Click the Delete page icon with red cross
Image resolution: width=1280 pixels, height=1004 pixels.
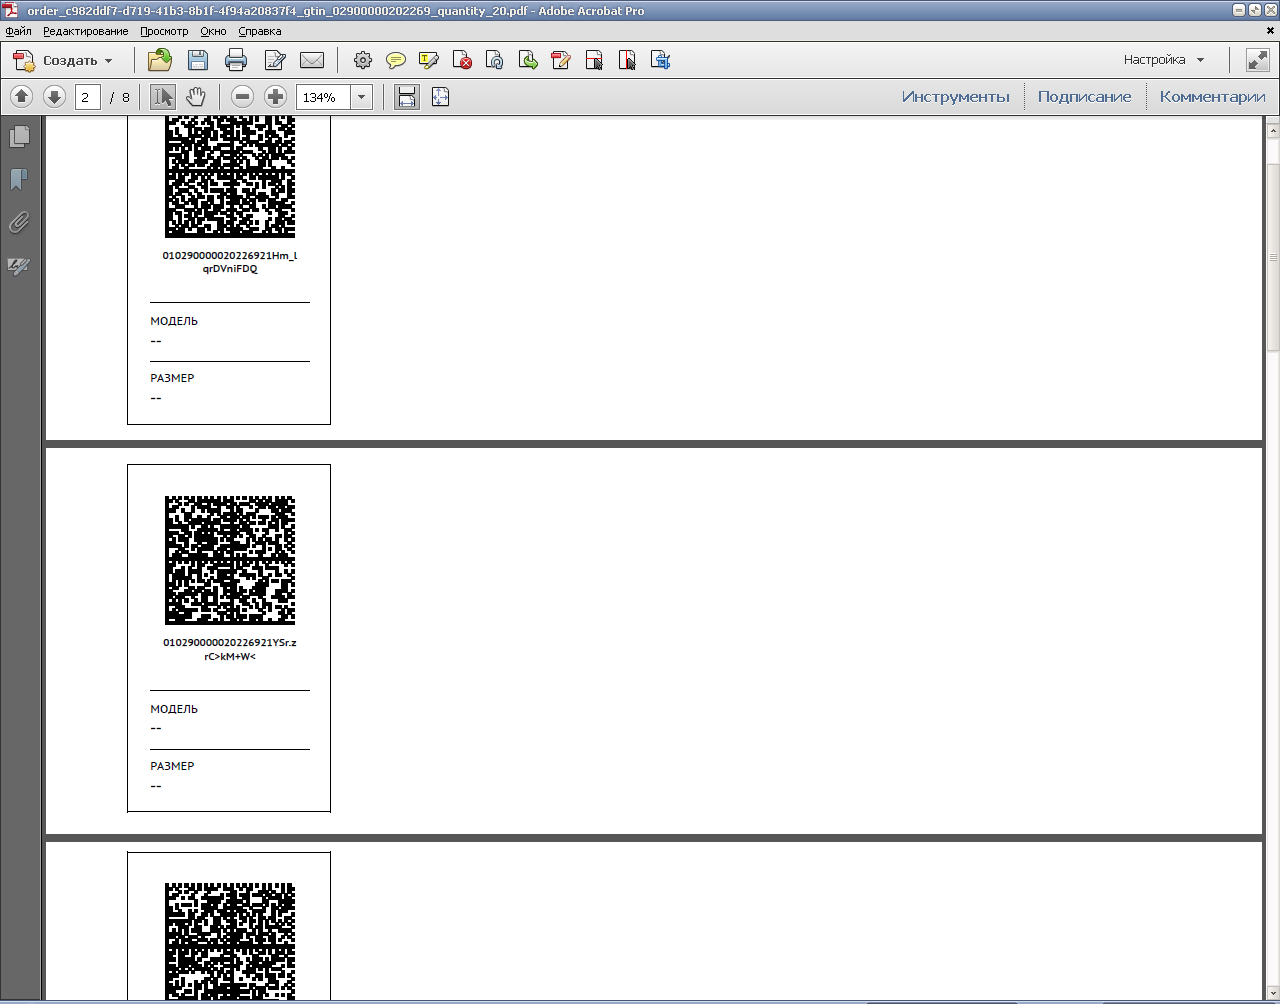coord(462,60)
